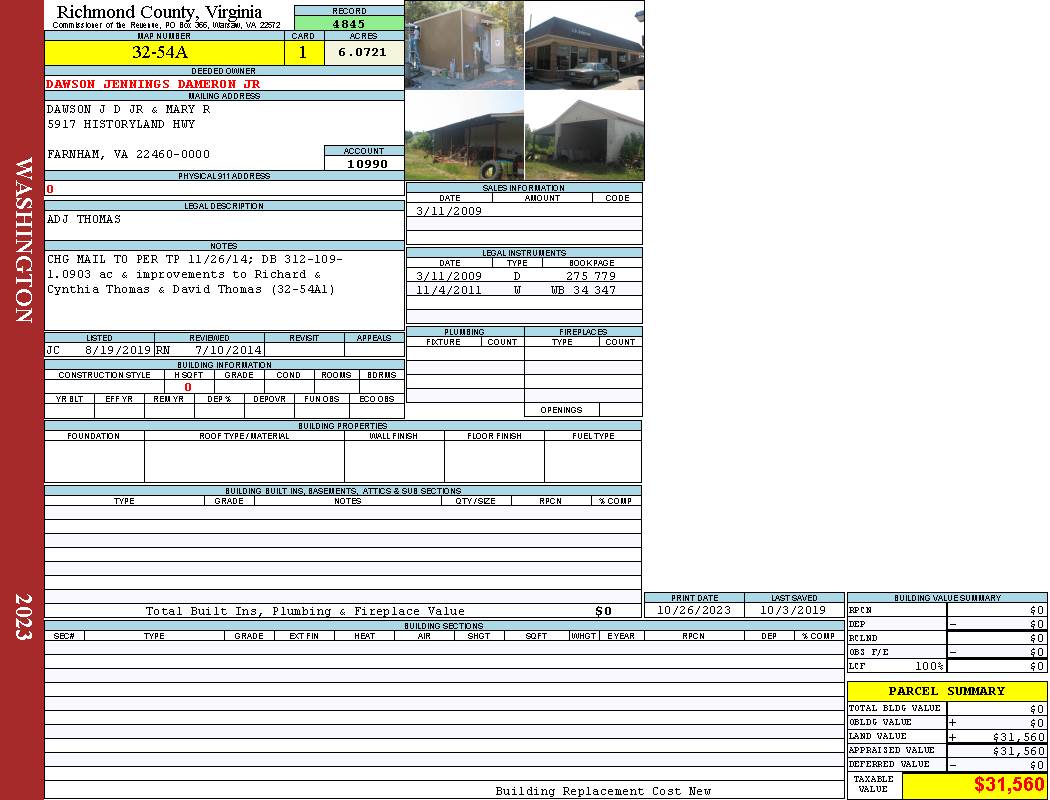Click the yellow Parcel Summary header

[946, 691]
